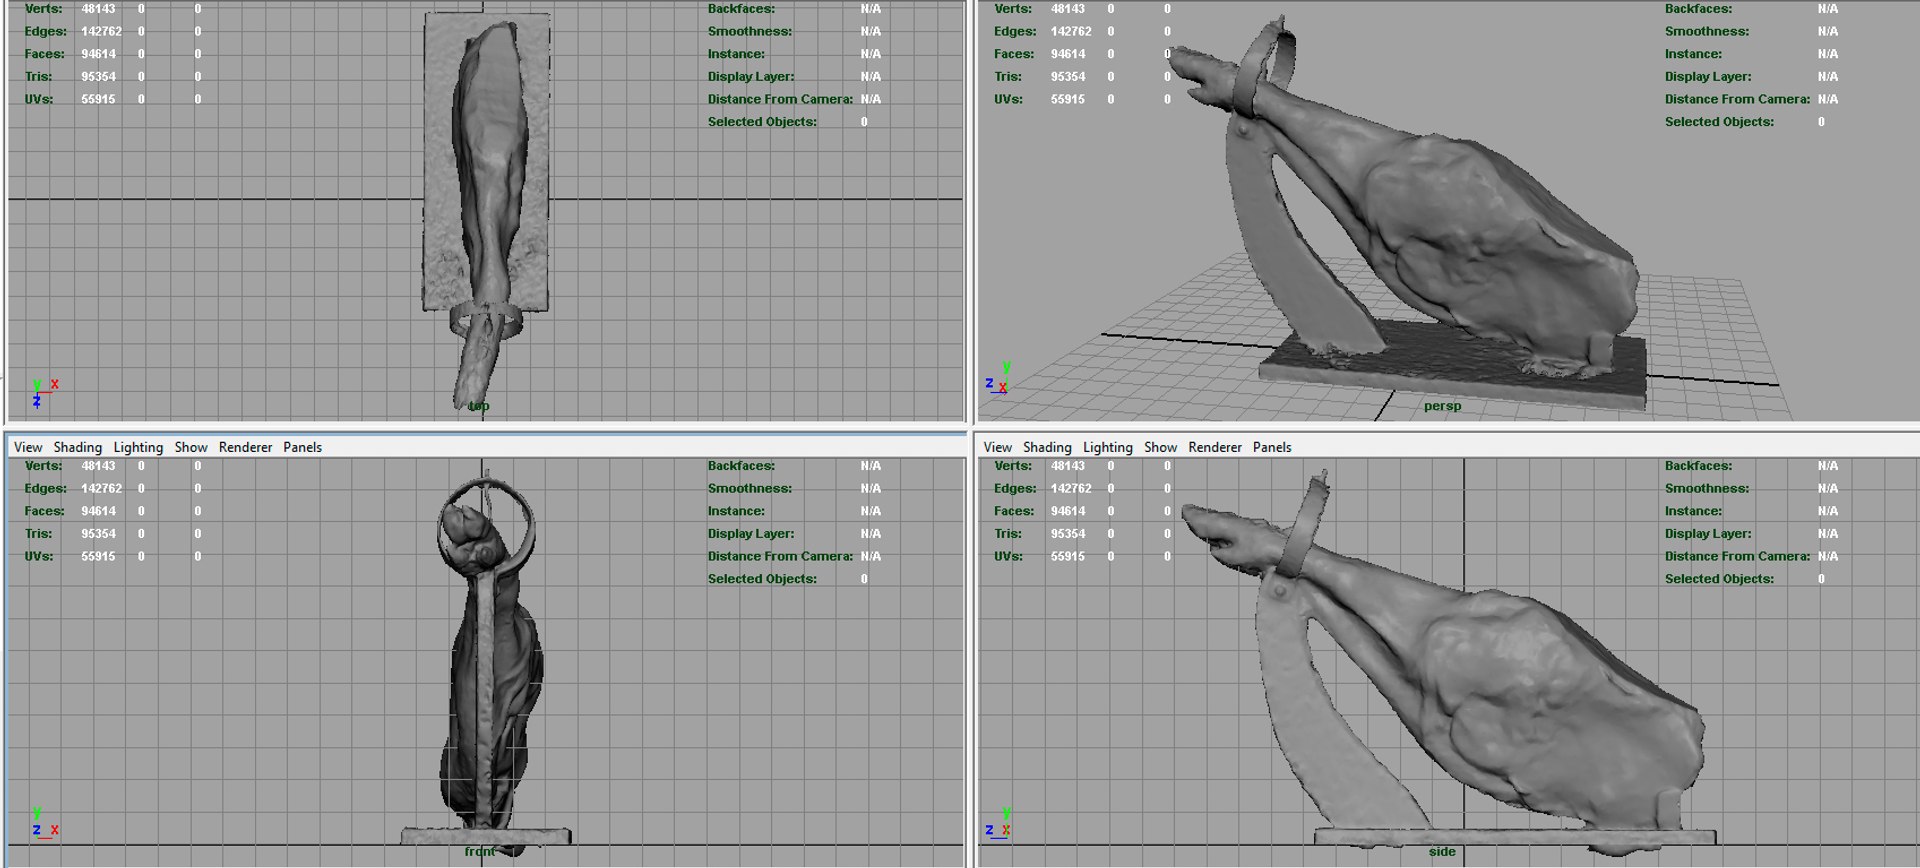Open the View menu in the side panel
This screenshot has height=868, width=1920.
tap(998, 447)
